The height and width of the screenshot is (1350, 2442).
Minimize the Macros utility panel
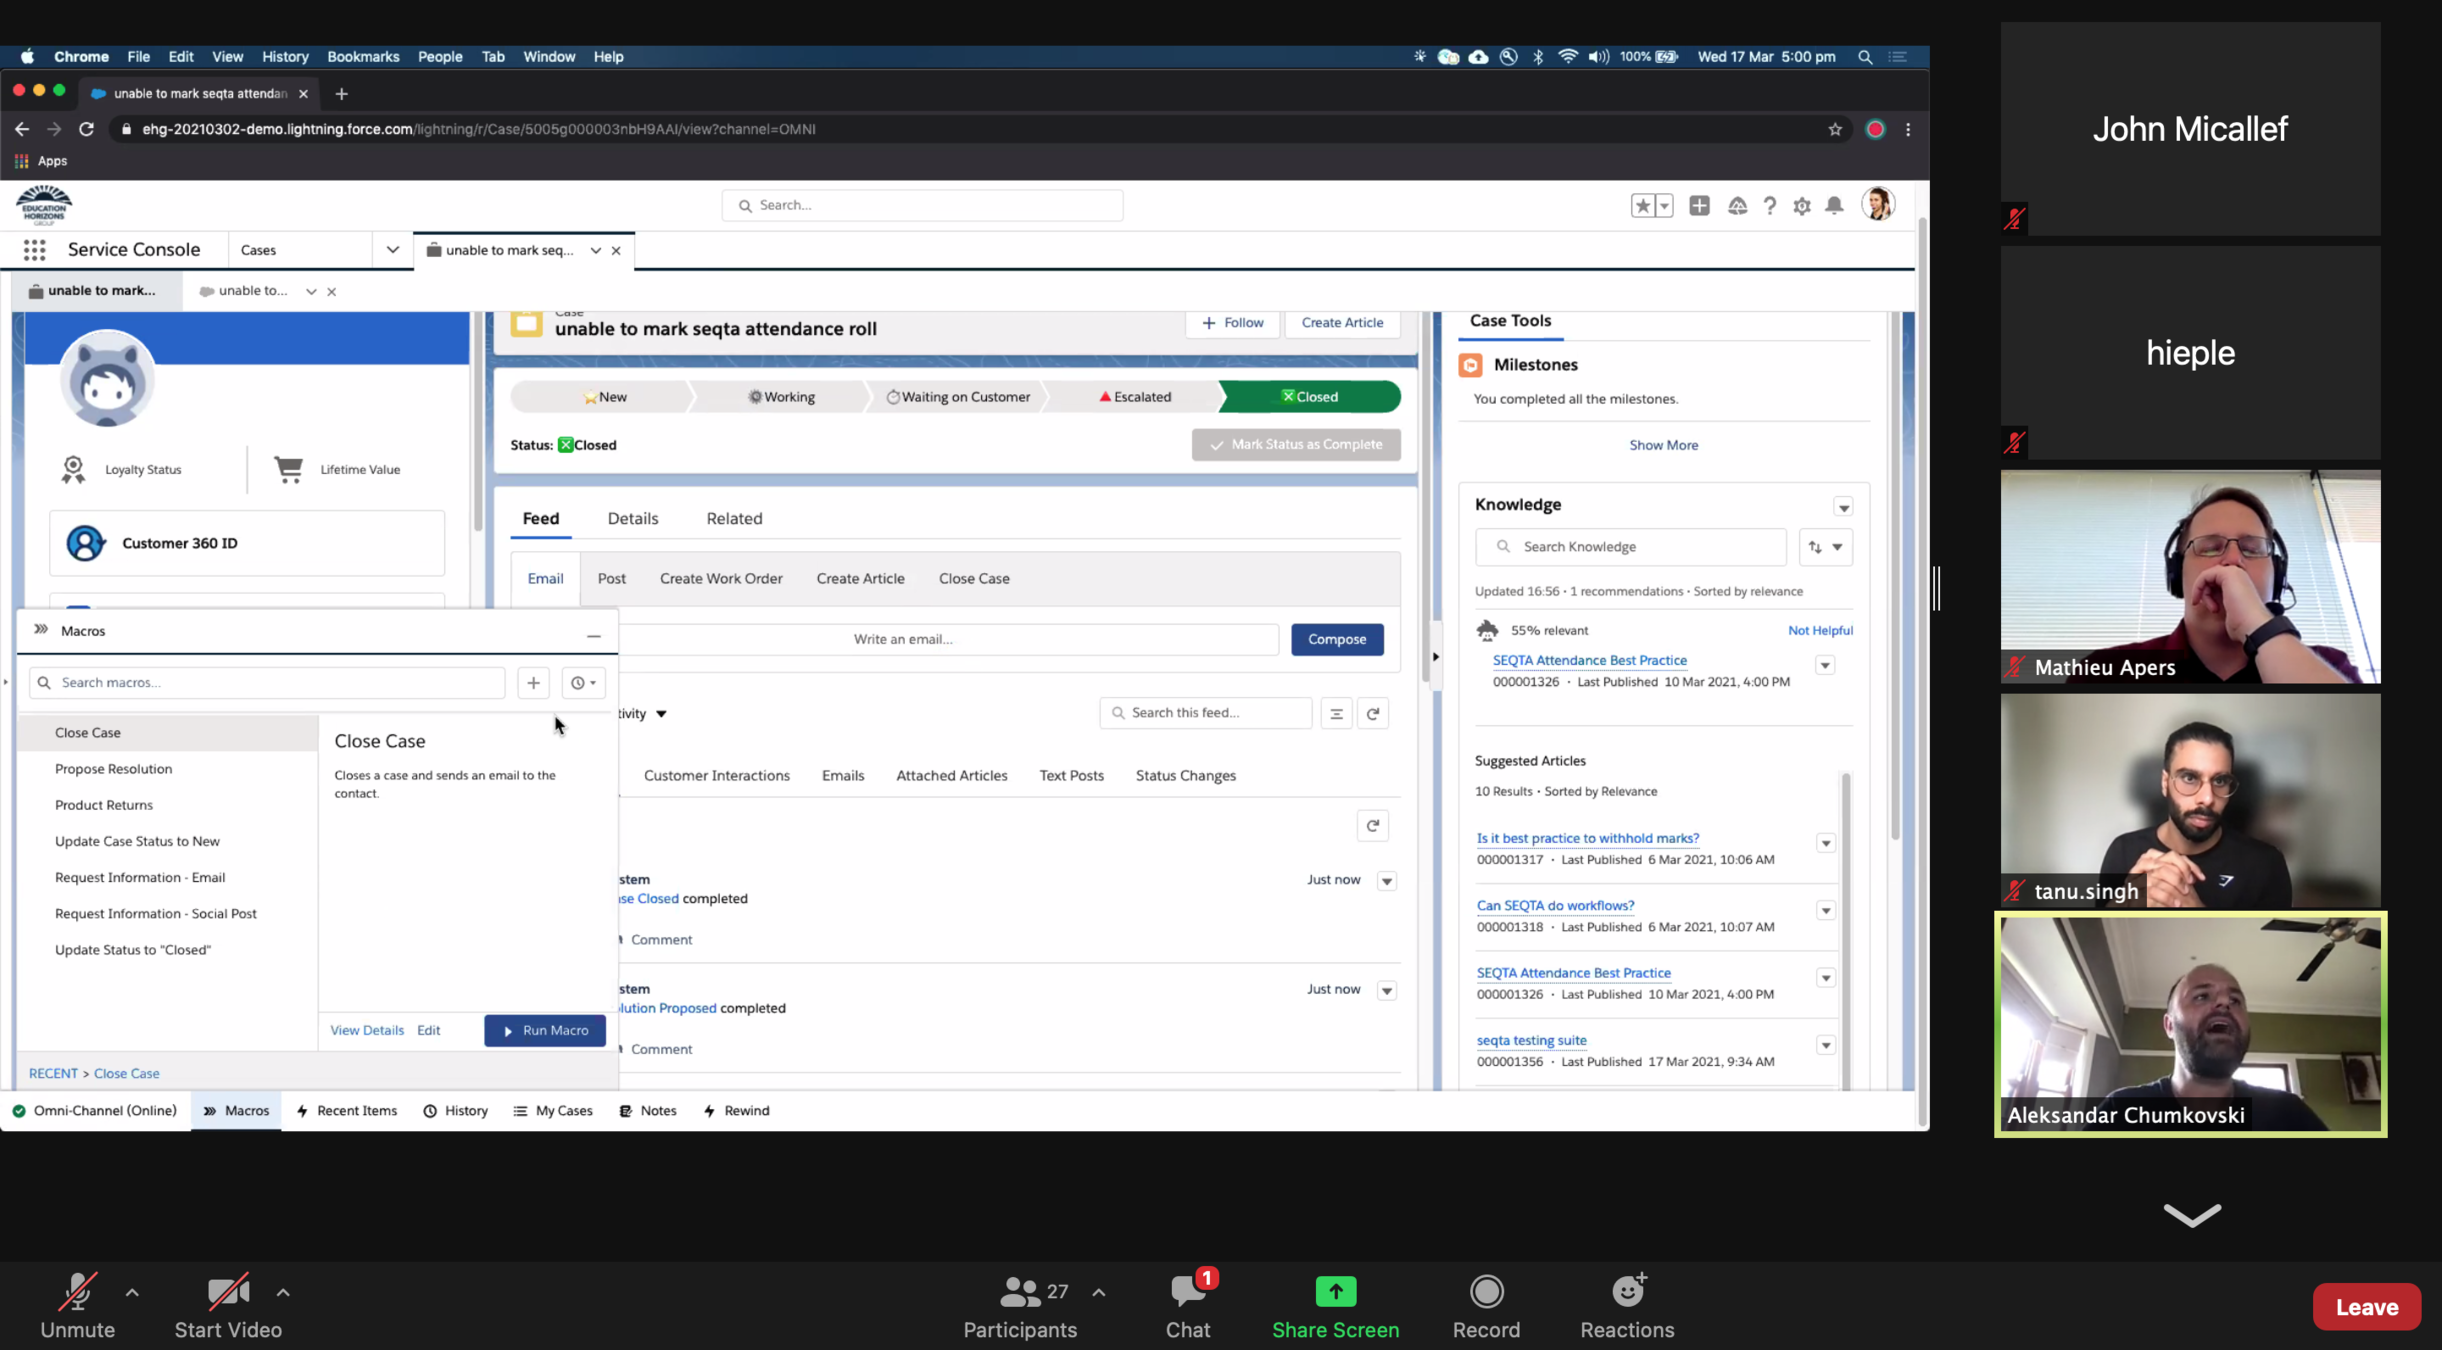tap(594, 636)
